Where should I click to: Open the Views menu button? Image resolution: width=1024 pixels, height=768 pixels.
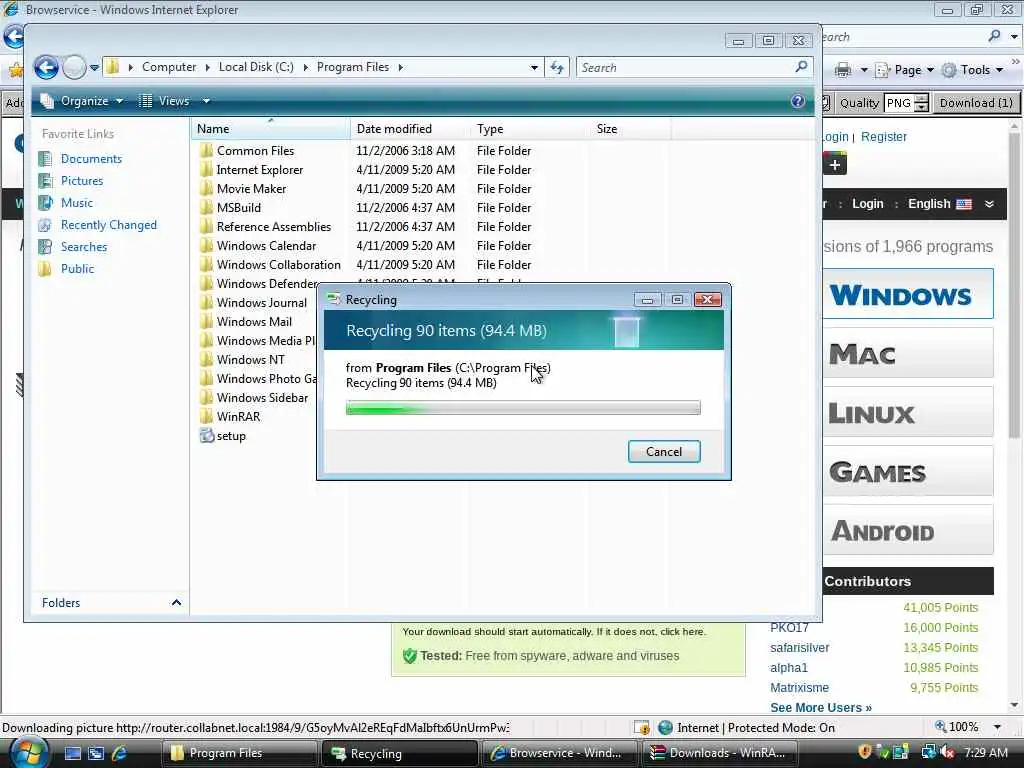coord(165,101)
